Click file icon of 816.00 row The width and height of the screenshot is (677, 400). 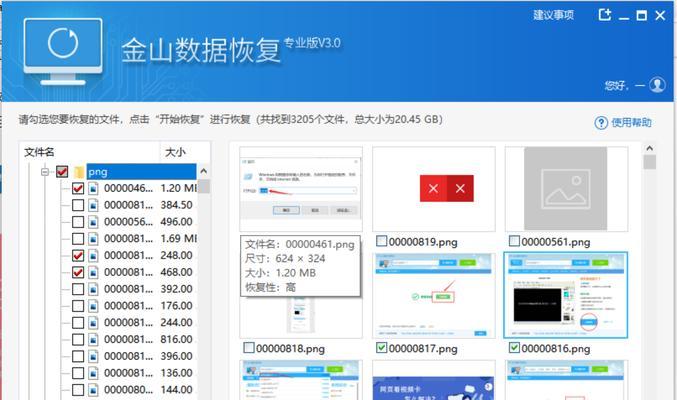(93, 340)
